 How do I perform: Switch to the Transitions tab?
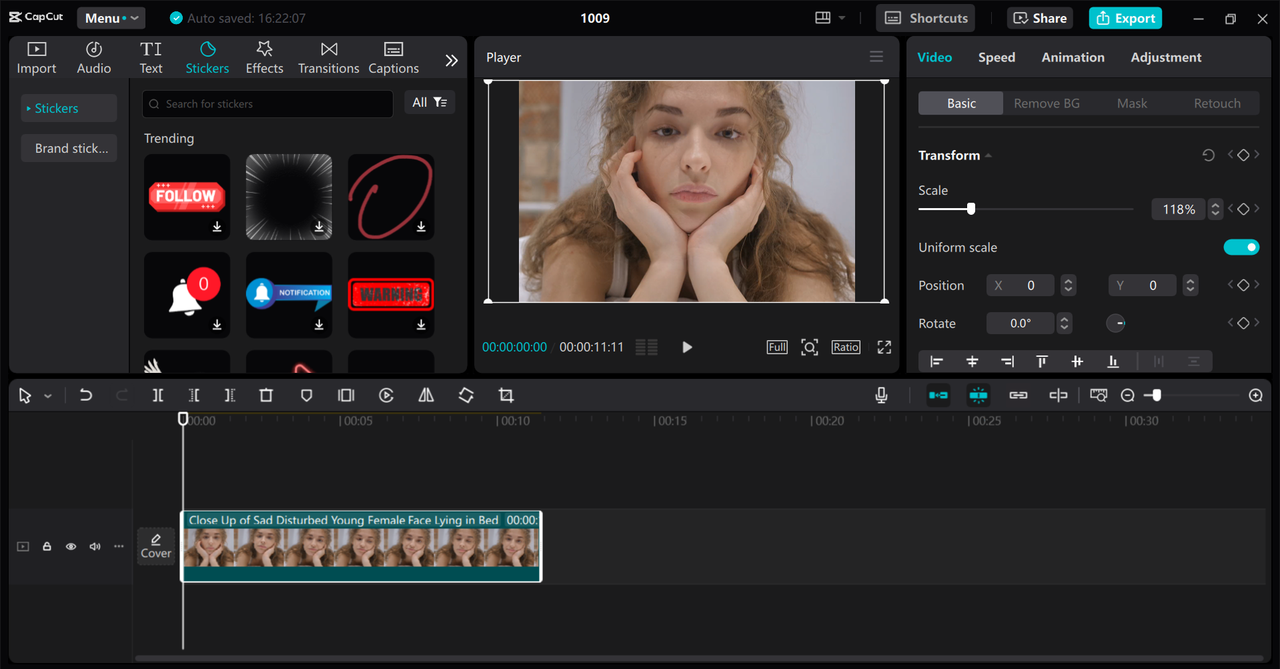(328, 58)
